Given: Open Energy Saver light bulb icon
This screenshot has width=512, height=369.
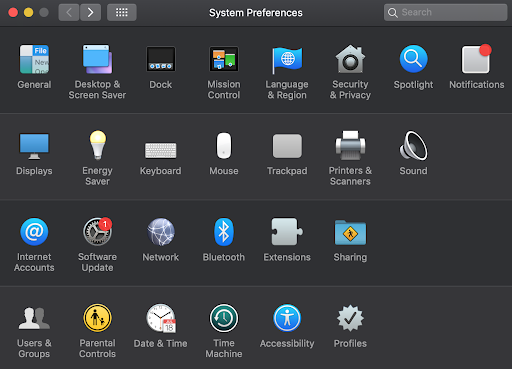Looking at the screenshot, I should pyautogui.click(x=98, y=145).
